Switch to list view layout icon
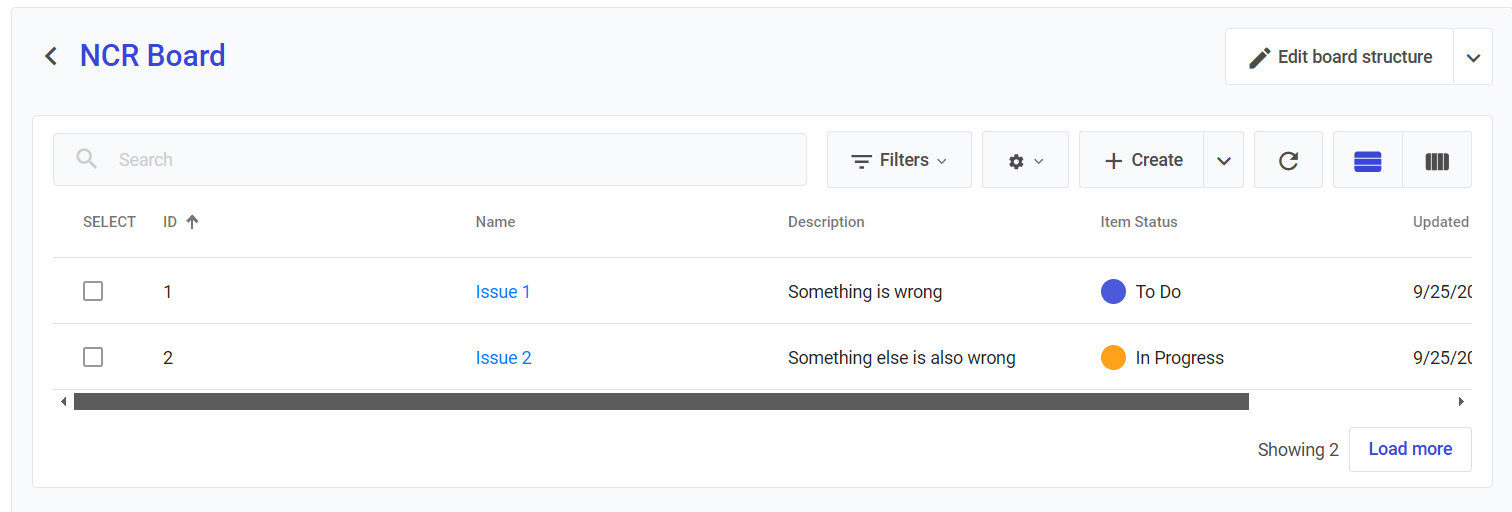 [x=1367, y=160]
